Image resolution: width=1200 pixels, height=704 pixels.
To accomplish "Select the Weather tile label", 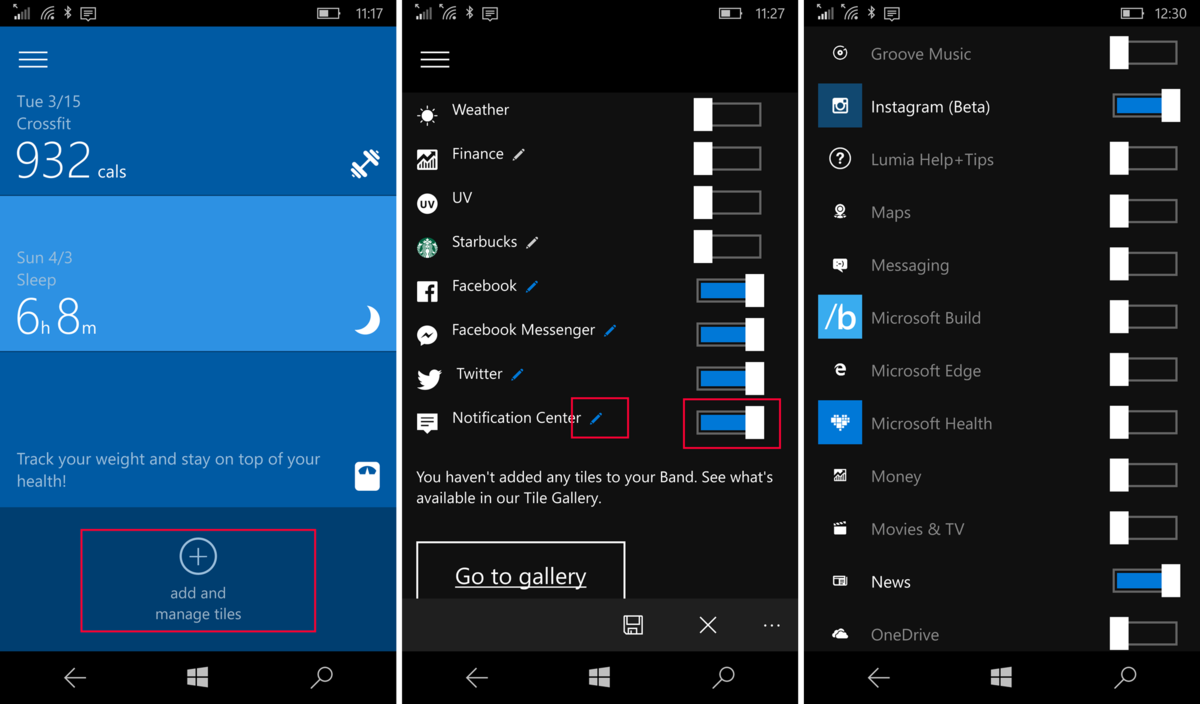I will (480, 110).
